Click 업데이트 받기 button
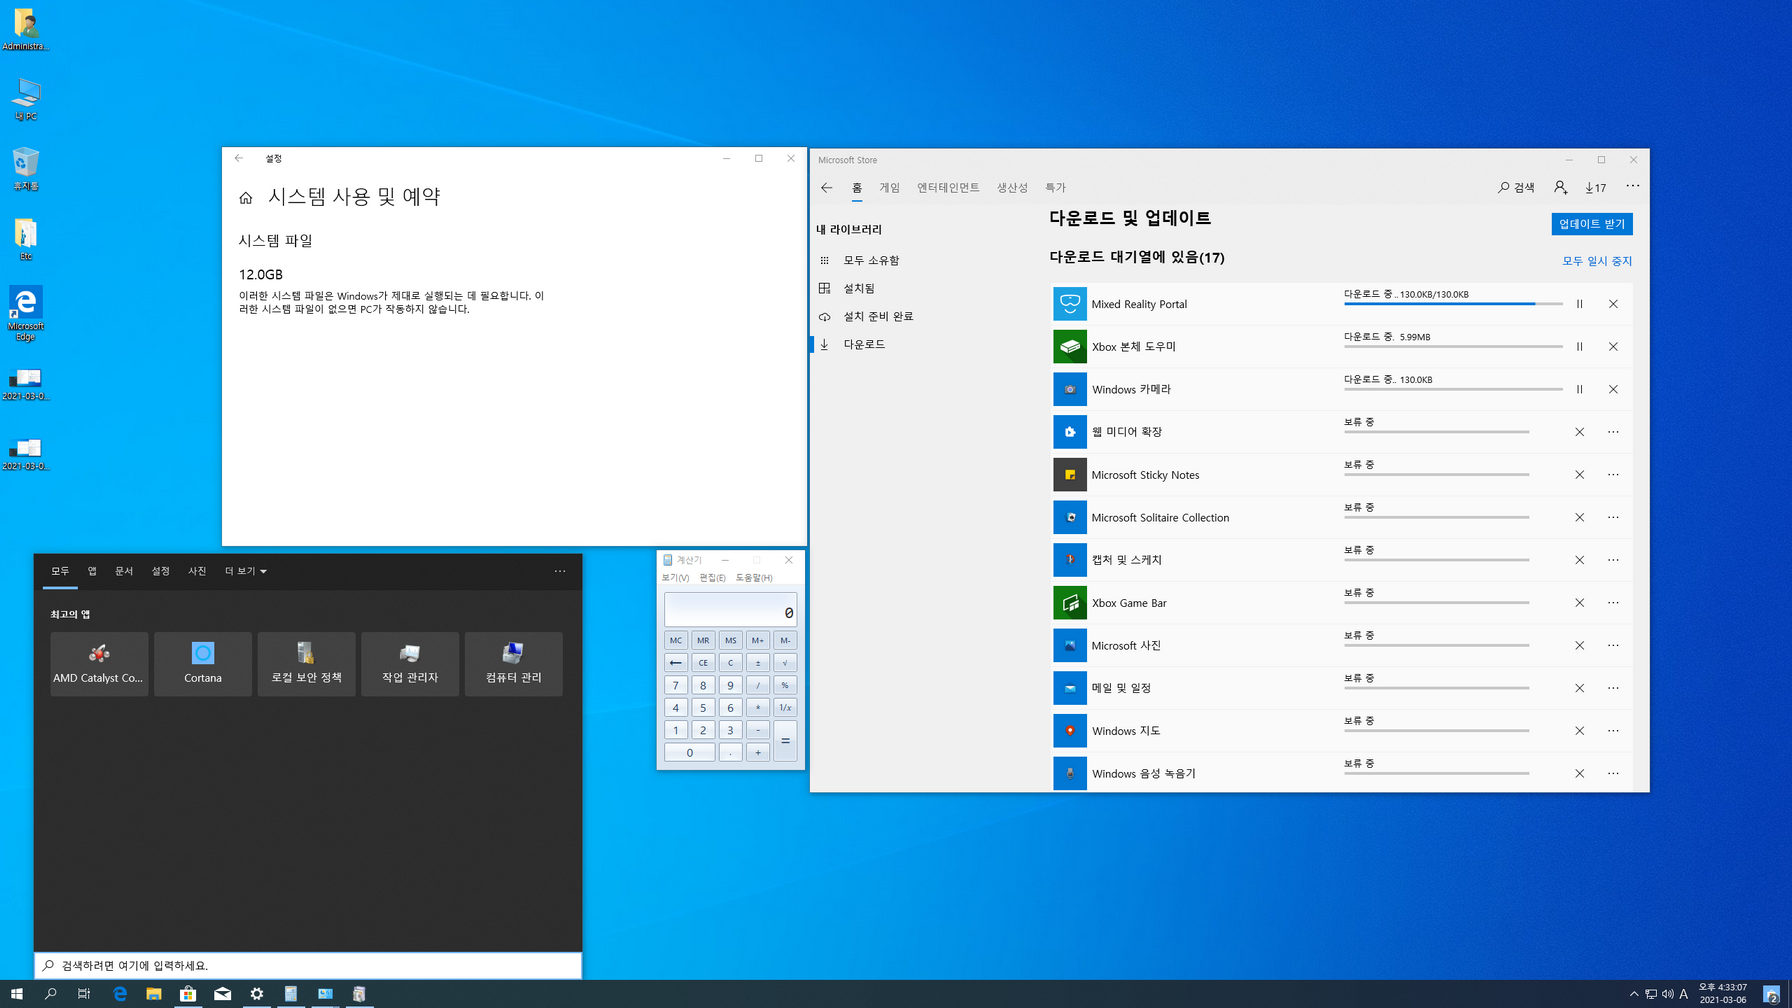Image resolution: width=1792 pixels, height=1008 pixels. [x=1592, y=224]
